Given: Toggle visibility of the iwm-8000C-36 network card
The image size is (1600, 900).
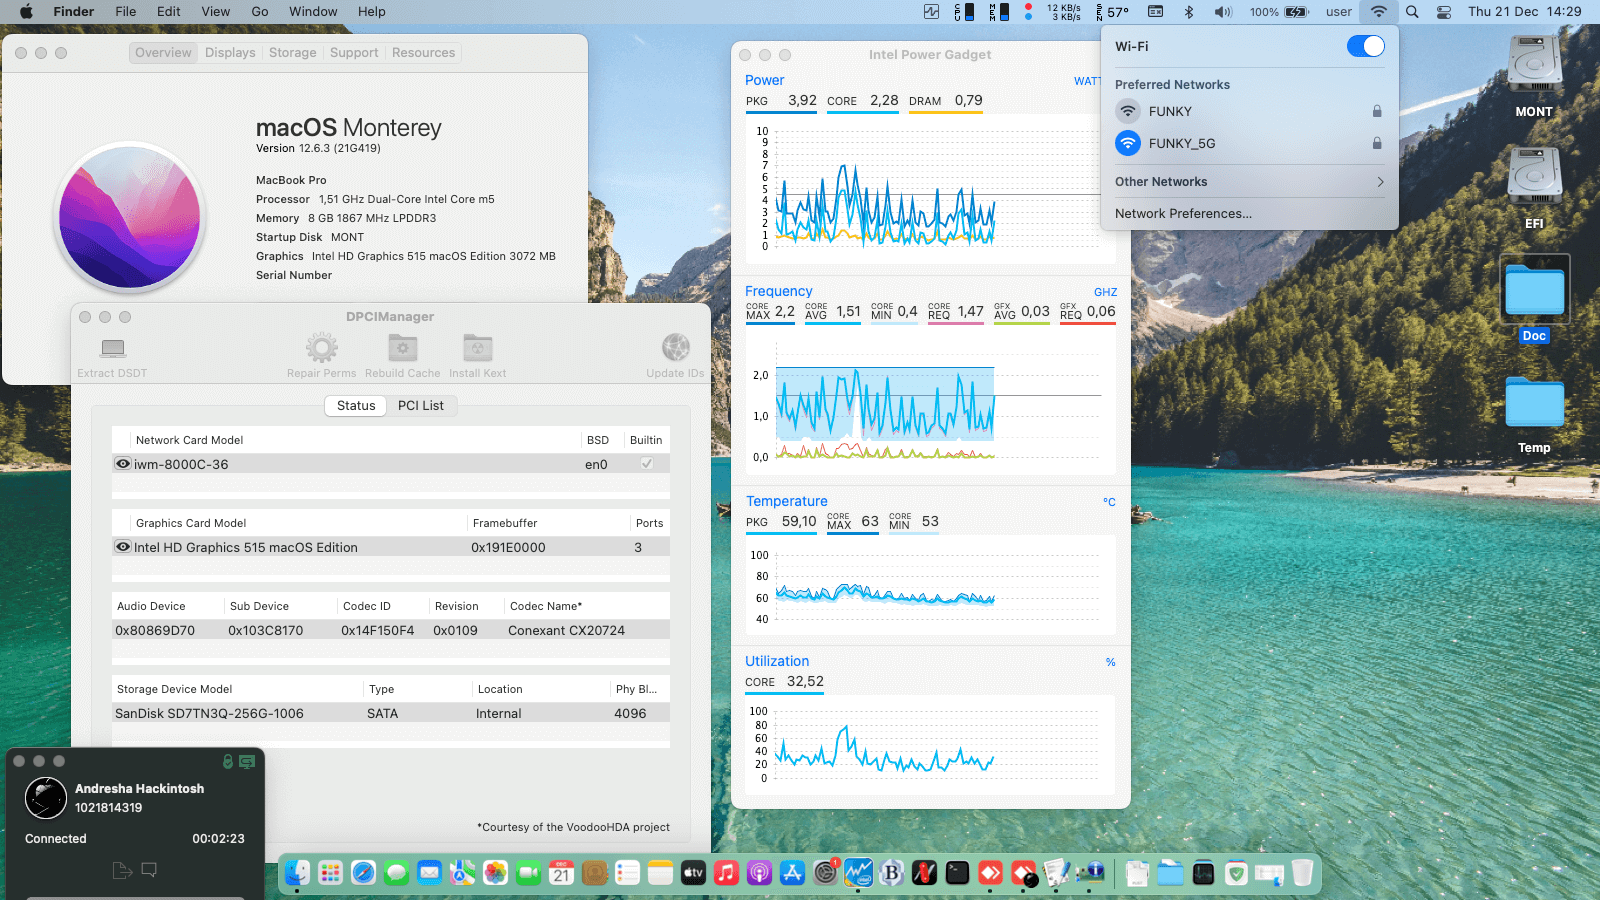Looking at the screenshot, I should point(123,463).
